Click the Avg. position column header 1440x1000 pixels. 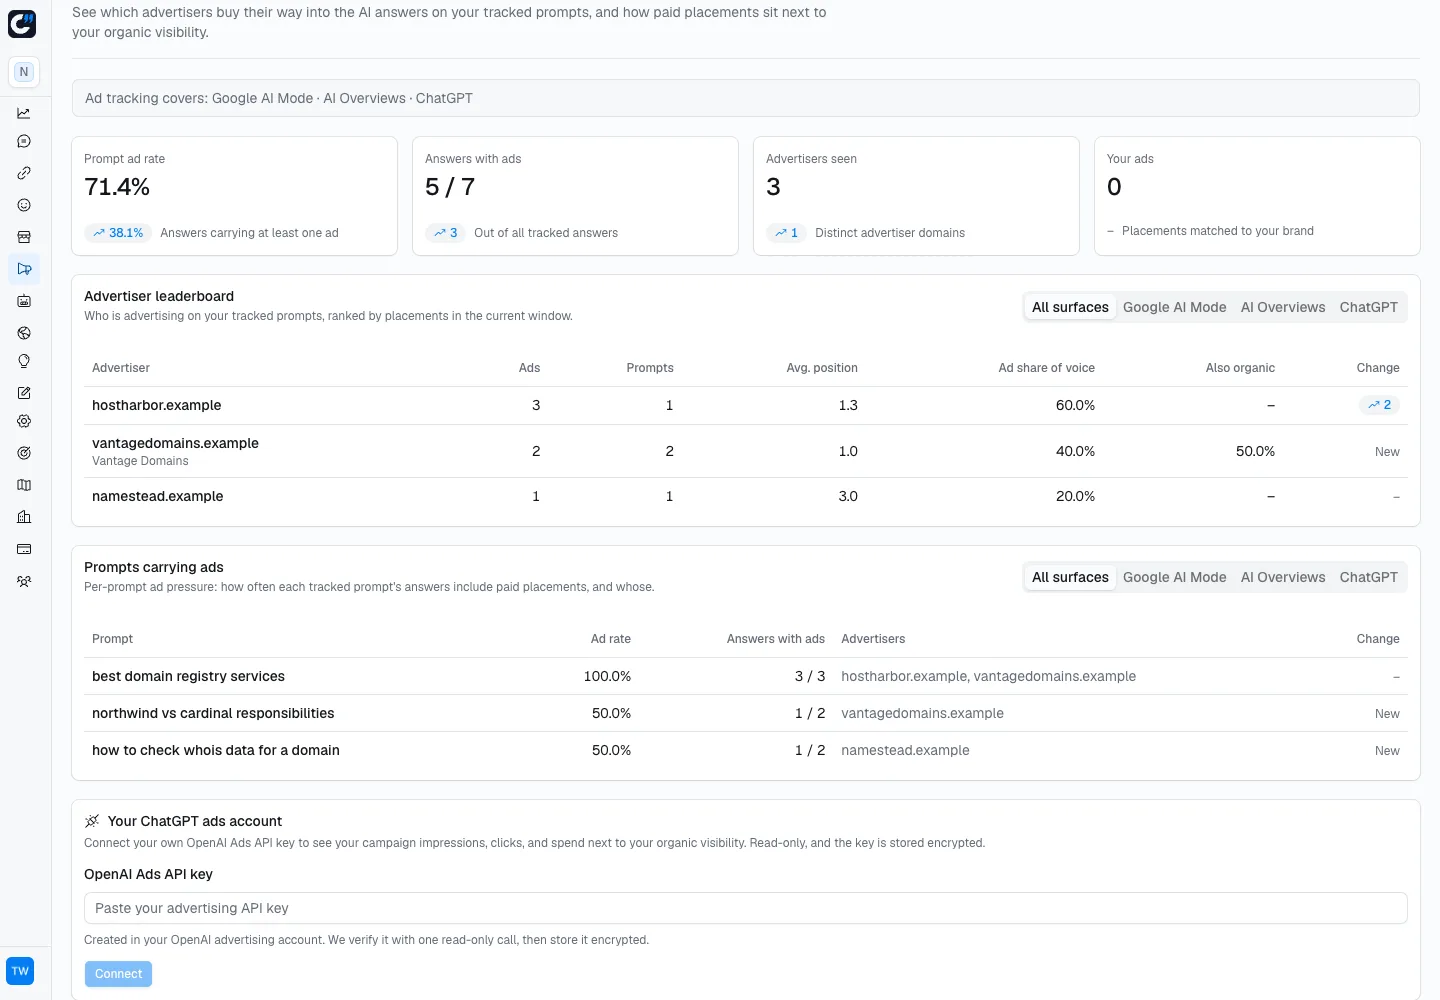click(x=822, y=368)
